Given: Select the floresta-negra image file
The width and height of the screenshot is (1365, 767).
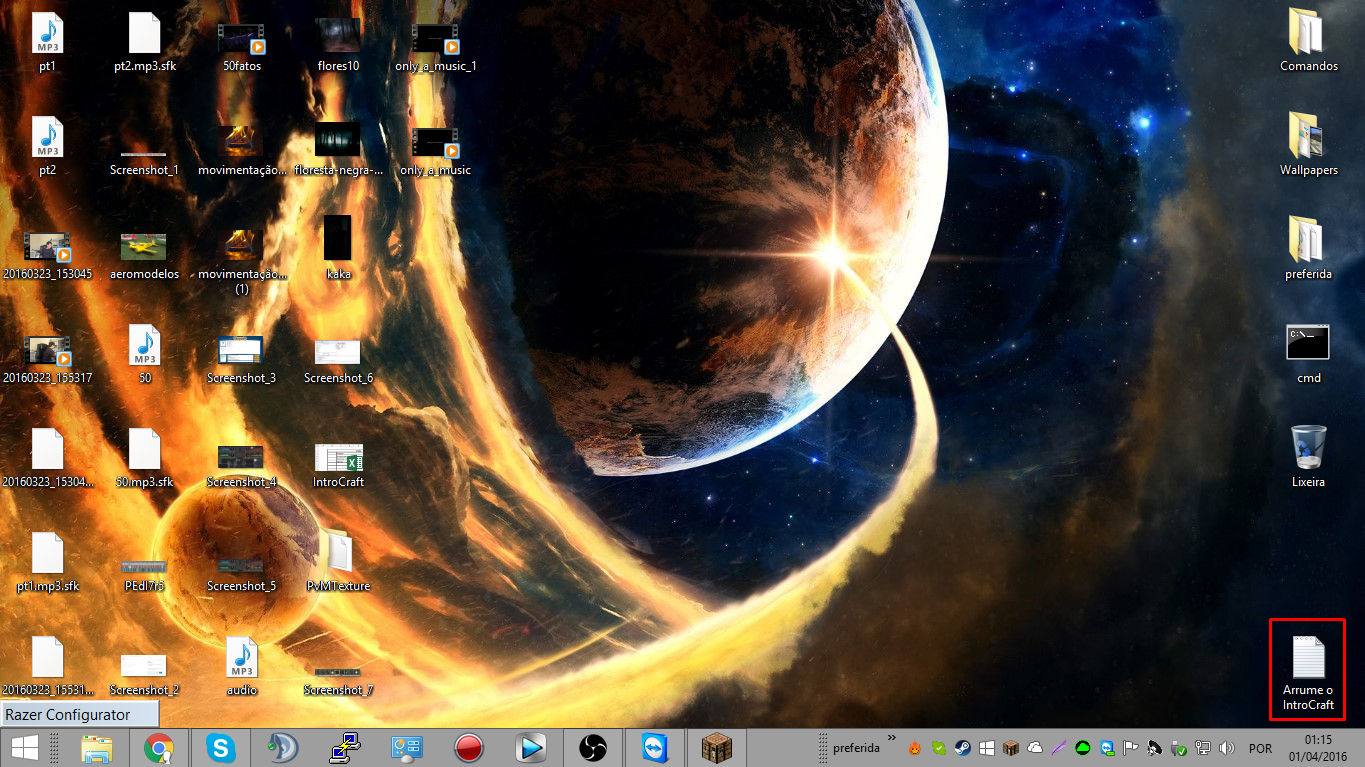Looking at the screenshot, I should (x=338, y=147).
